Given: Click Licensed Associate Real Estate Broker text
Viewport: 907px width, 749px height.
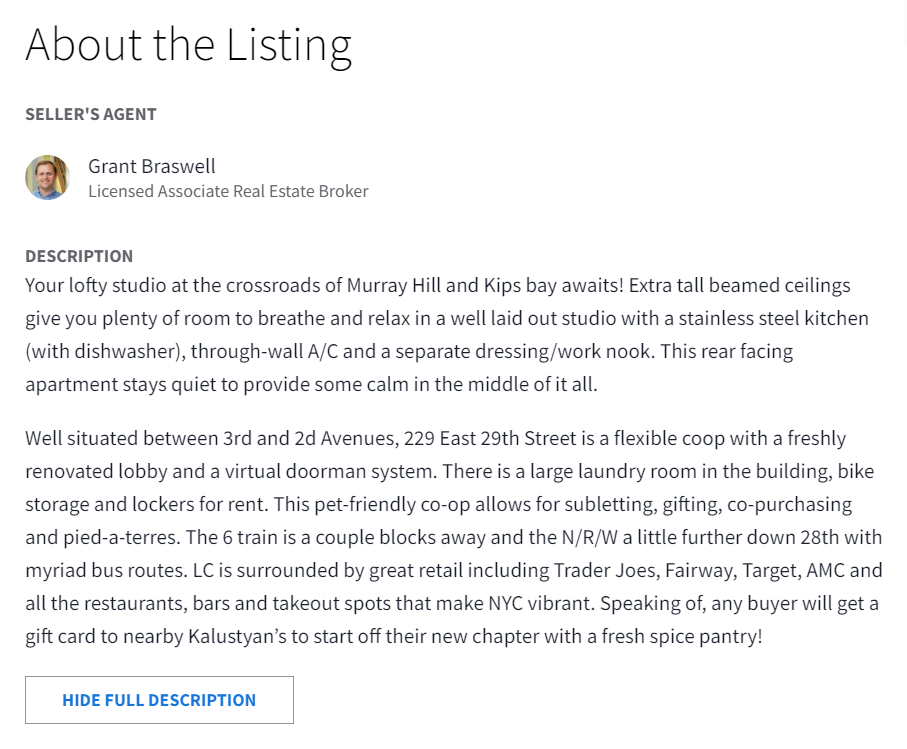Looking at the screenshot, I should 228,191.
